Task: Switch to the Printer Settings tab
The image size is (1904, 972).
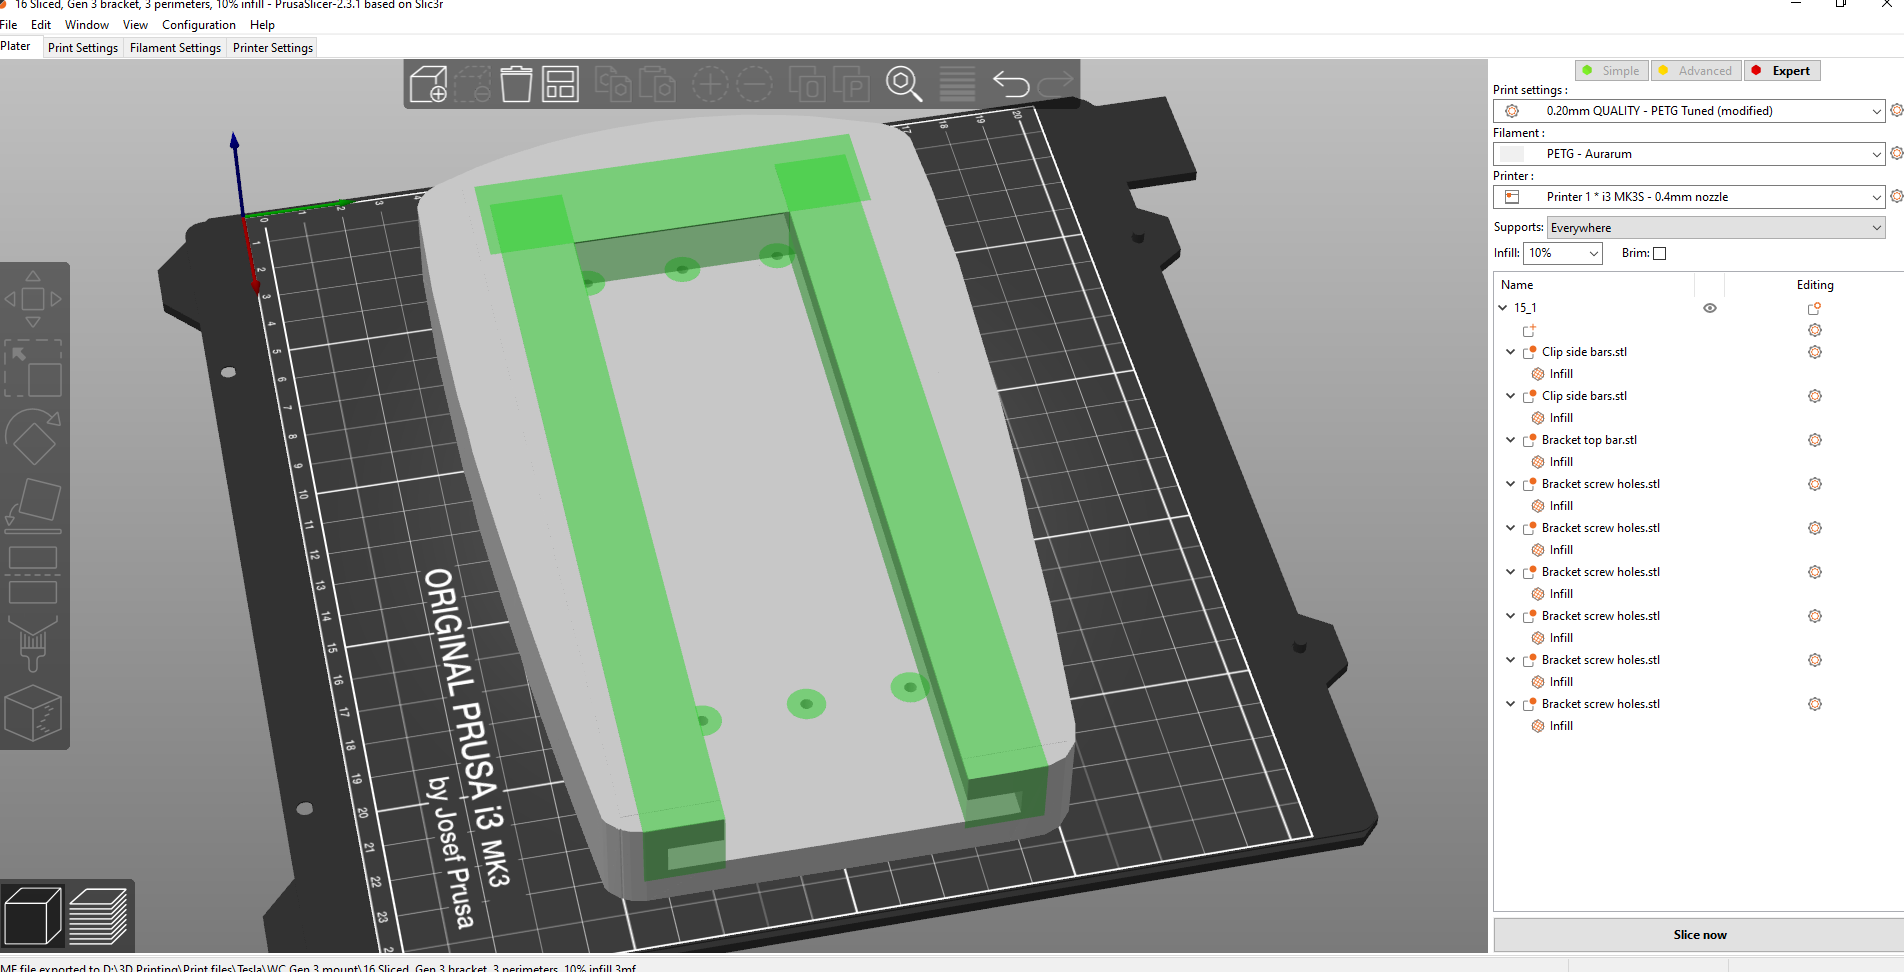Action: (x=273, y=47)
